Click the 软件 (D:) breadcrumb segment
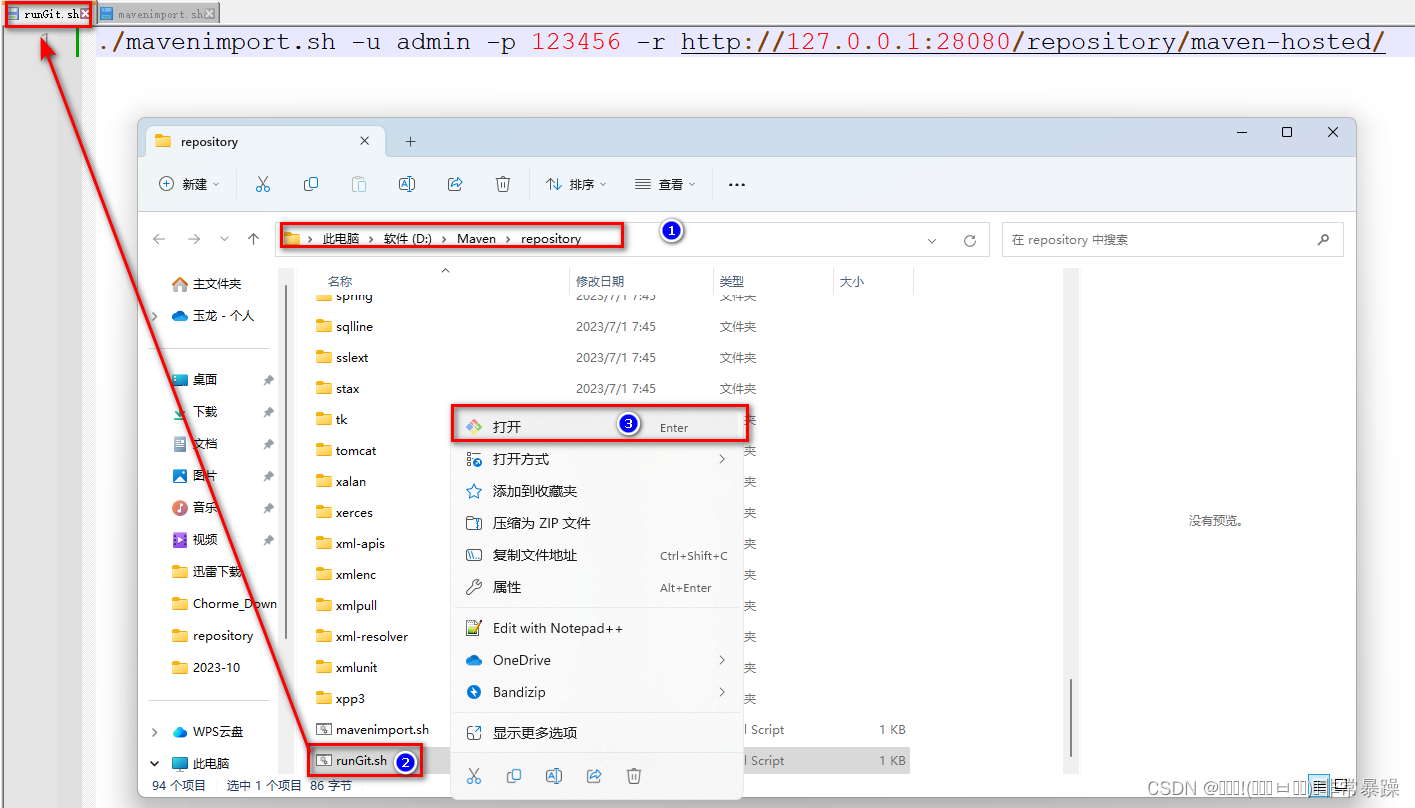This screenshot has width=1415, height=808. pyautogui.click(x=408, y=239)
